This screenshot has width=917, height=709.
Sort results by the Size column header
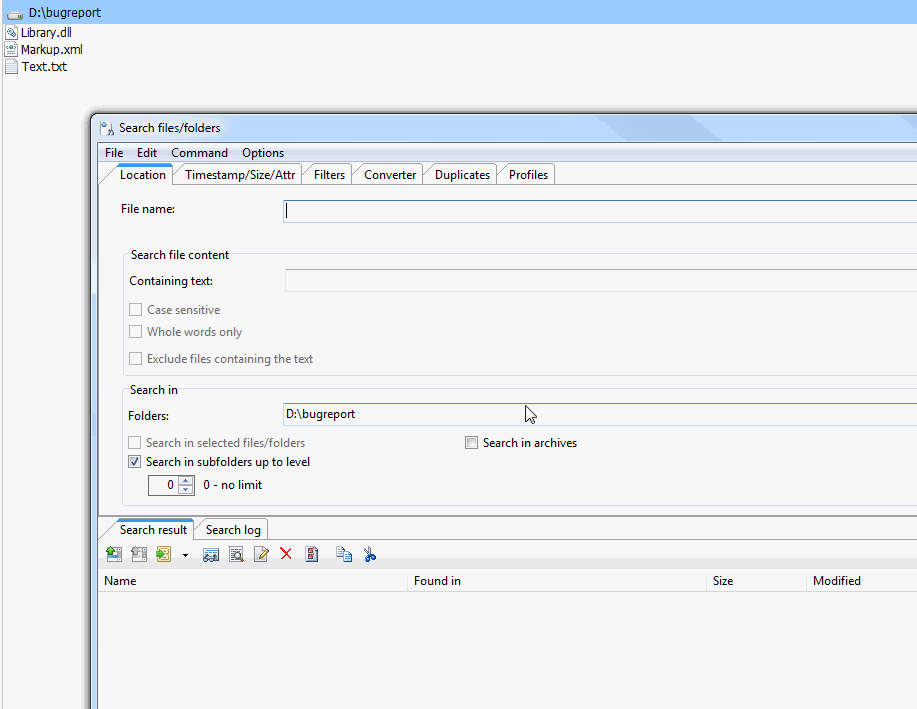tap(756, 581)
